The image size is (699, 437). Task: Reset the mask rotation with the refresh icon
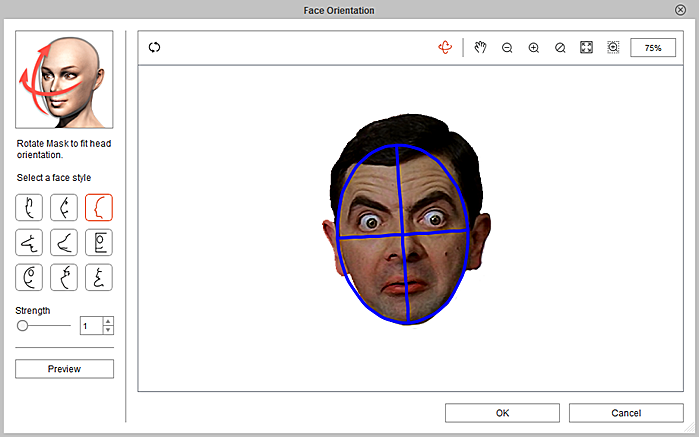tap(154, 47)
